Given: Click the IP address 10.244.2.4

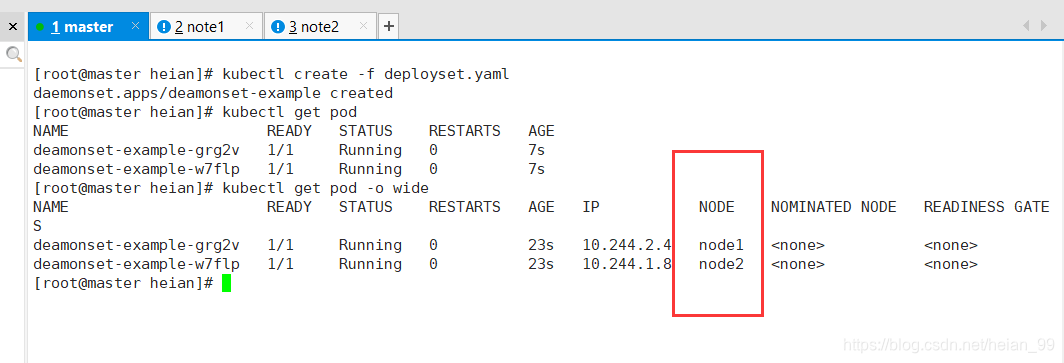Looking at the screenshot, I should [627, 245].
